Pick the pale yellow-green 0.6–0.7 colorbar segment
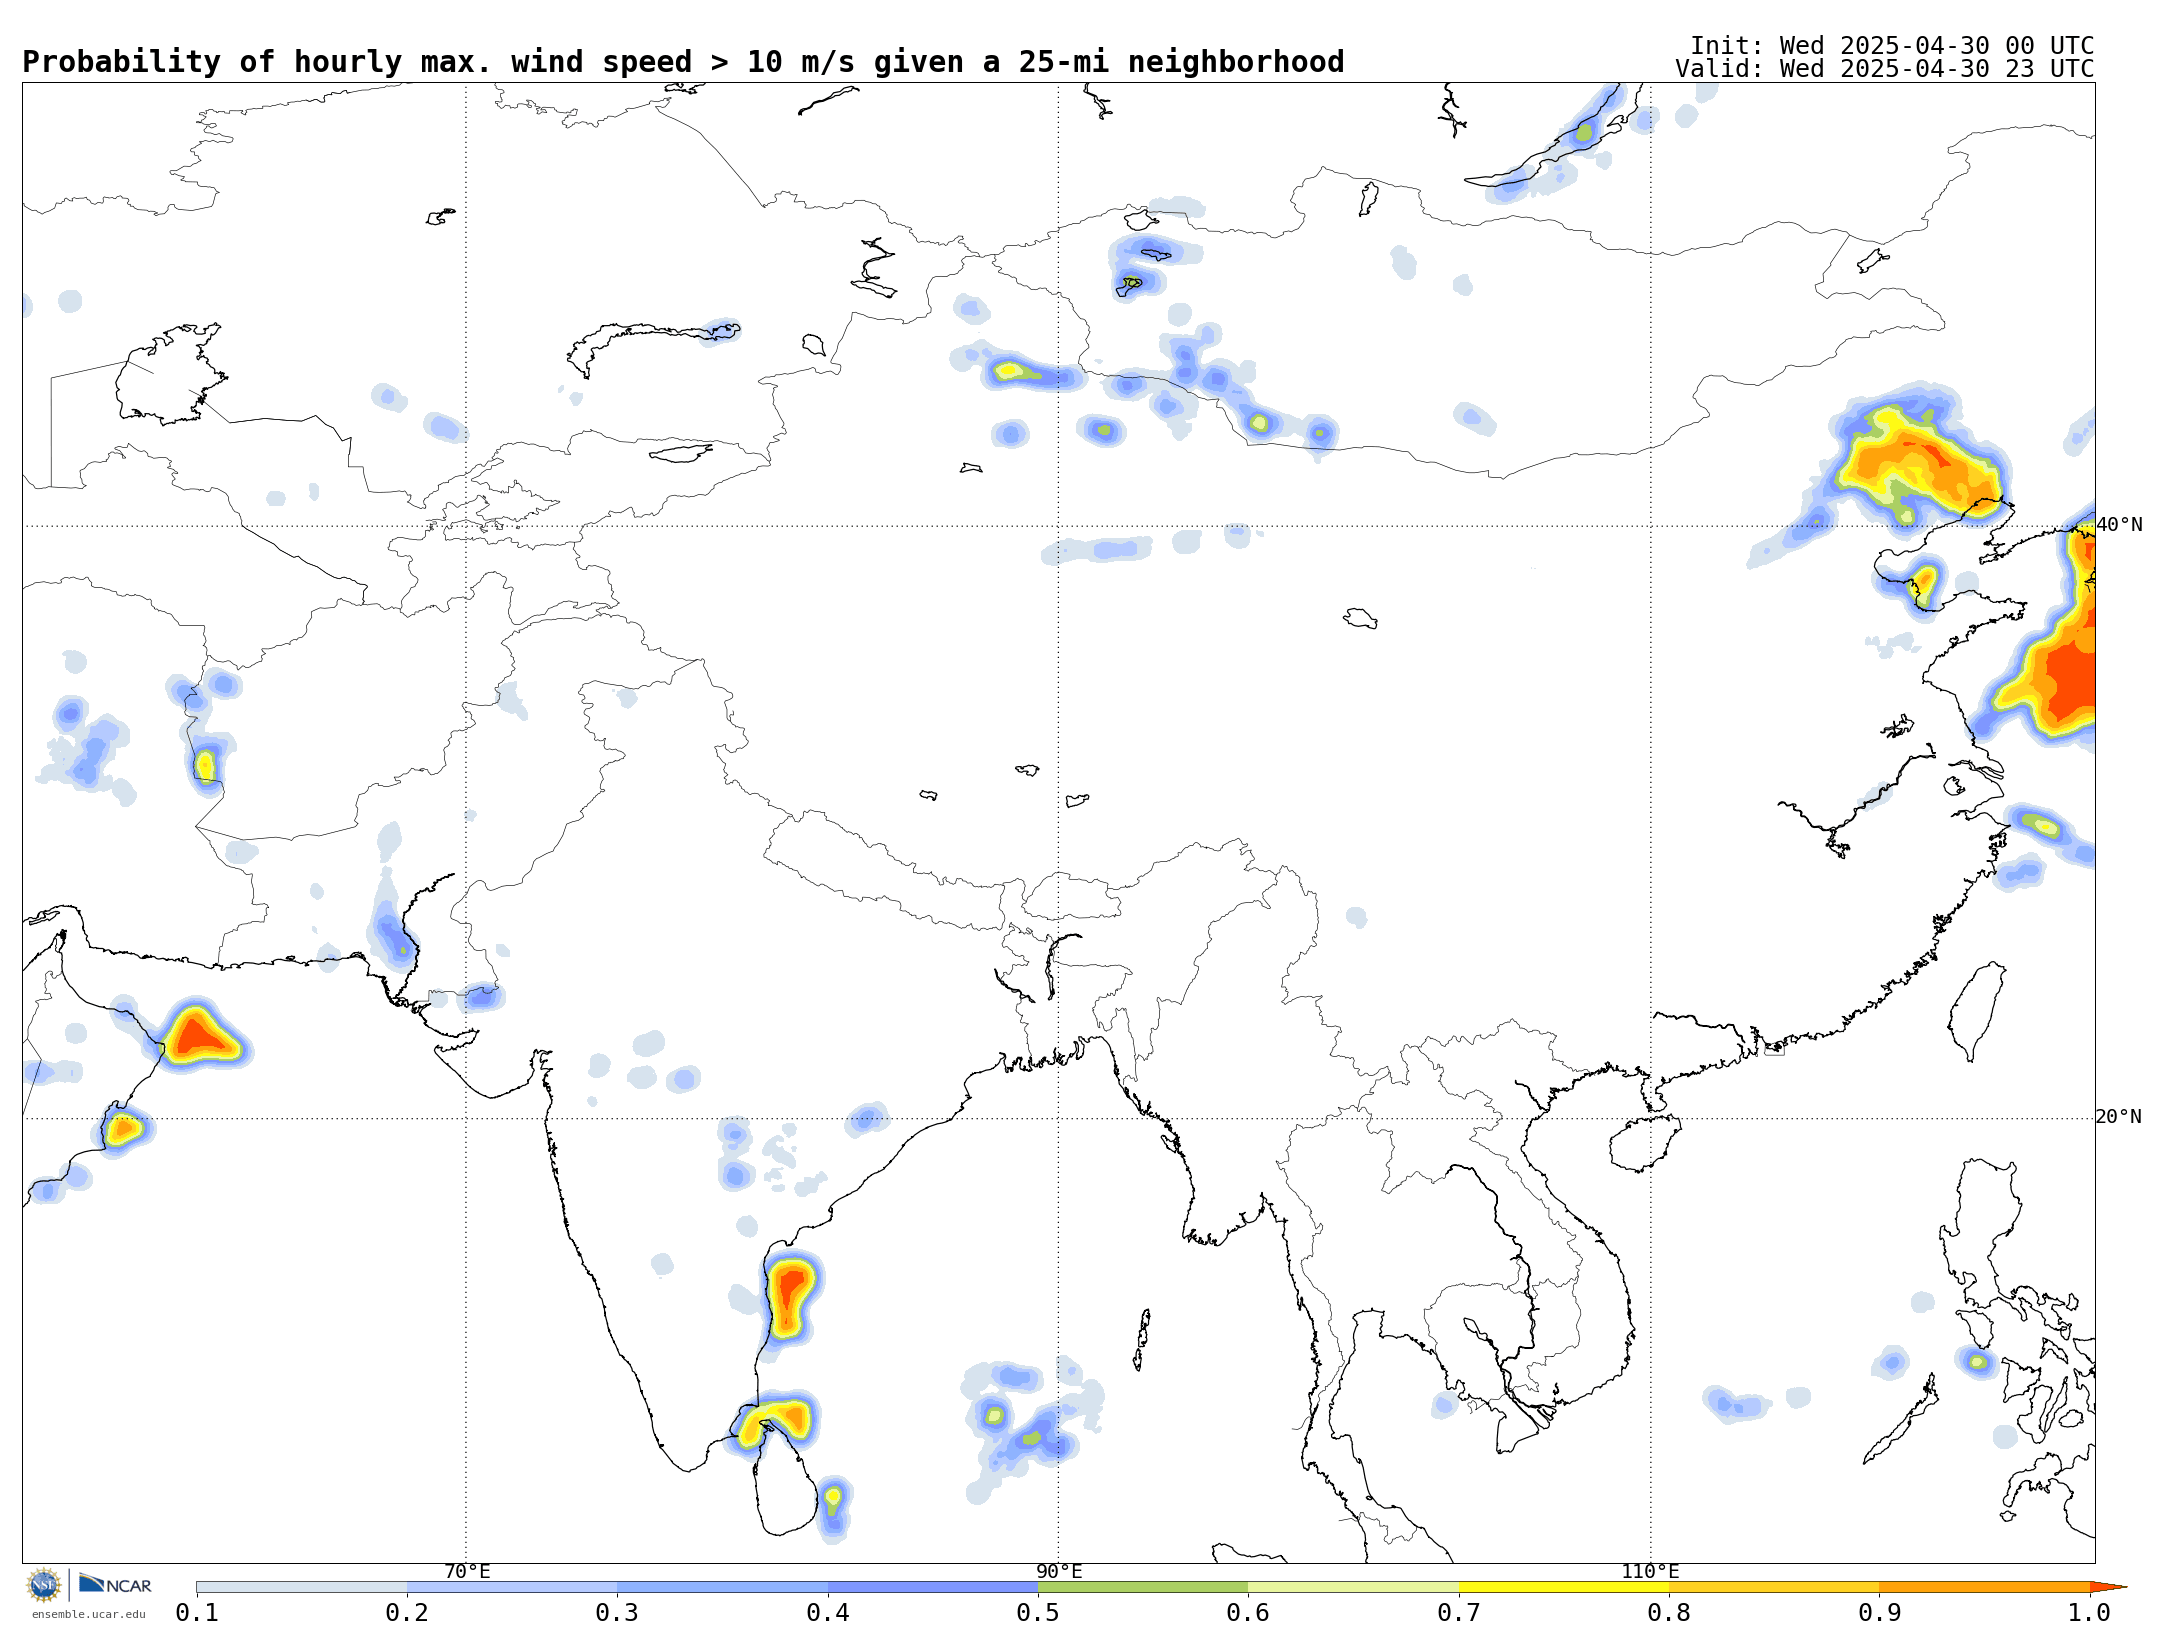 pos(1353,1587)
